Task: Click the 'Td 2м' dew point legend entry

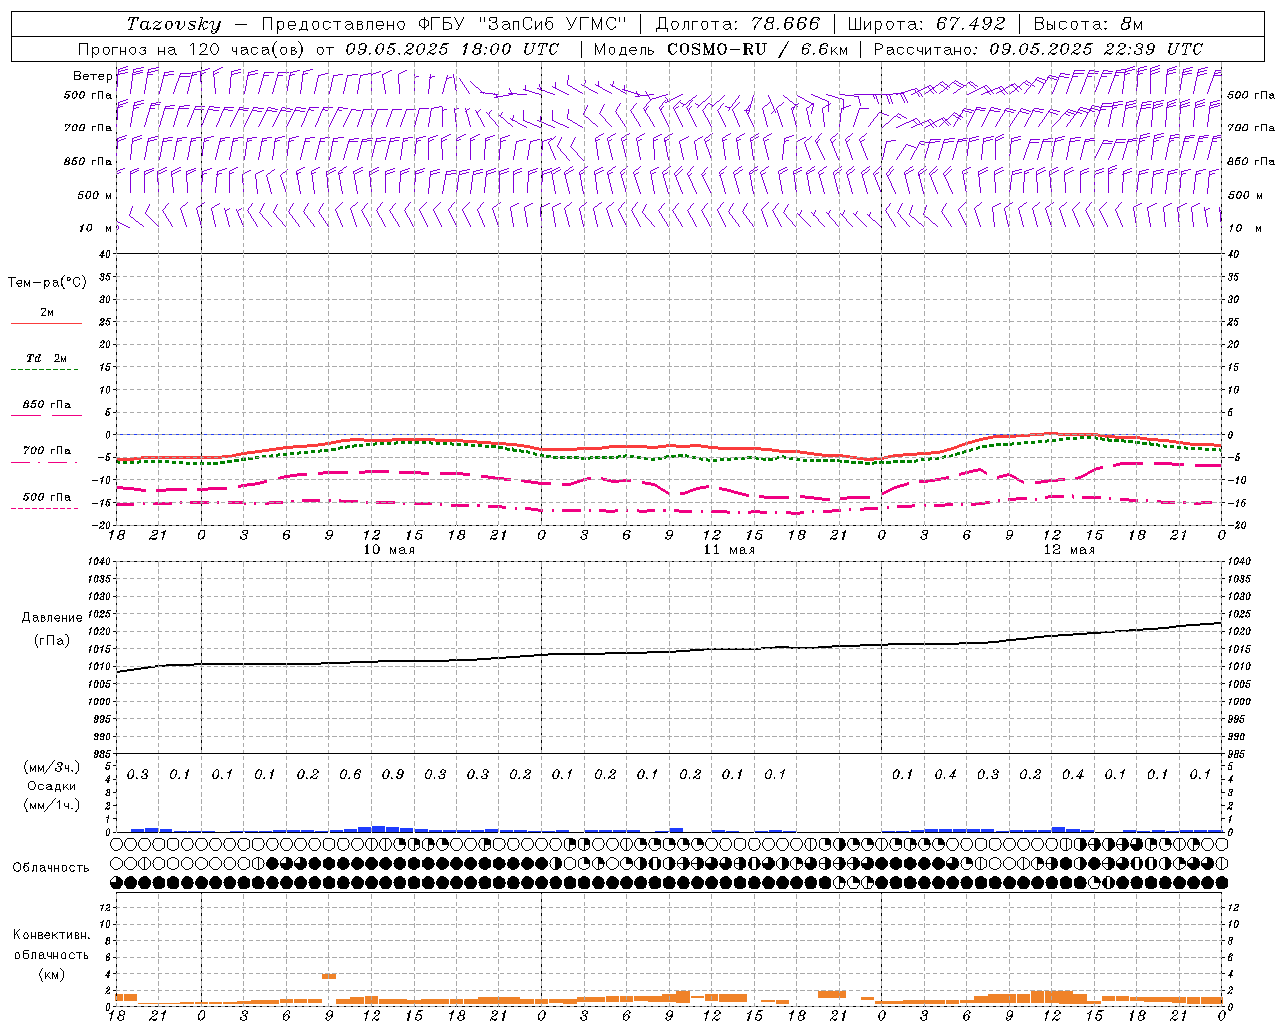Action: [46, 358]
